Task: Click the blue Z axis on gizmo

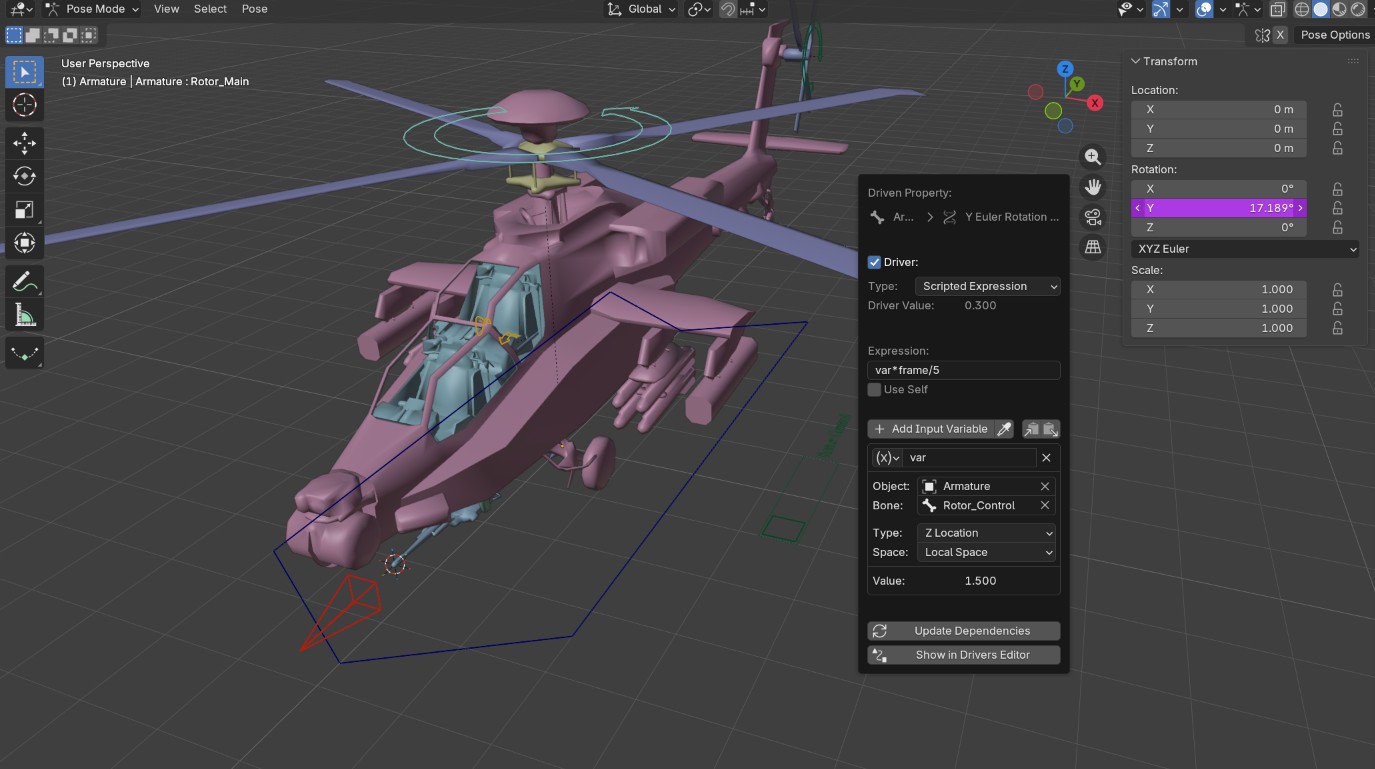Action: click(1066, 69)
